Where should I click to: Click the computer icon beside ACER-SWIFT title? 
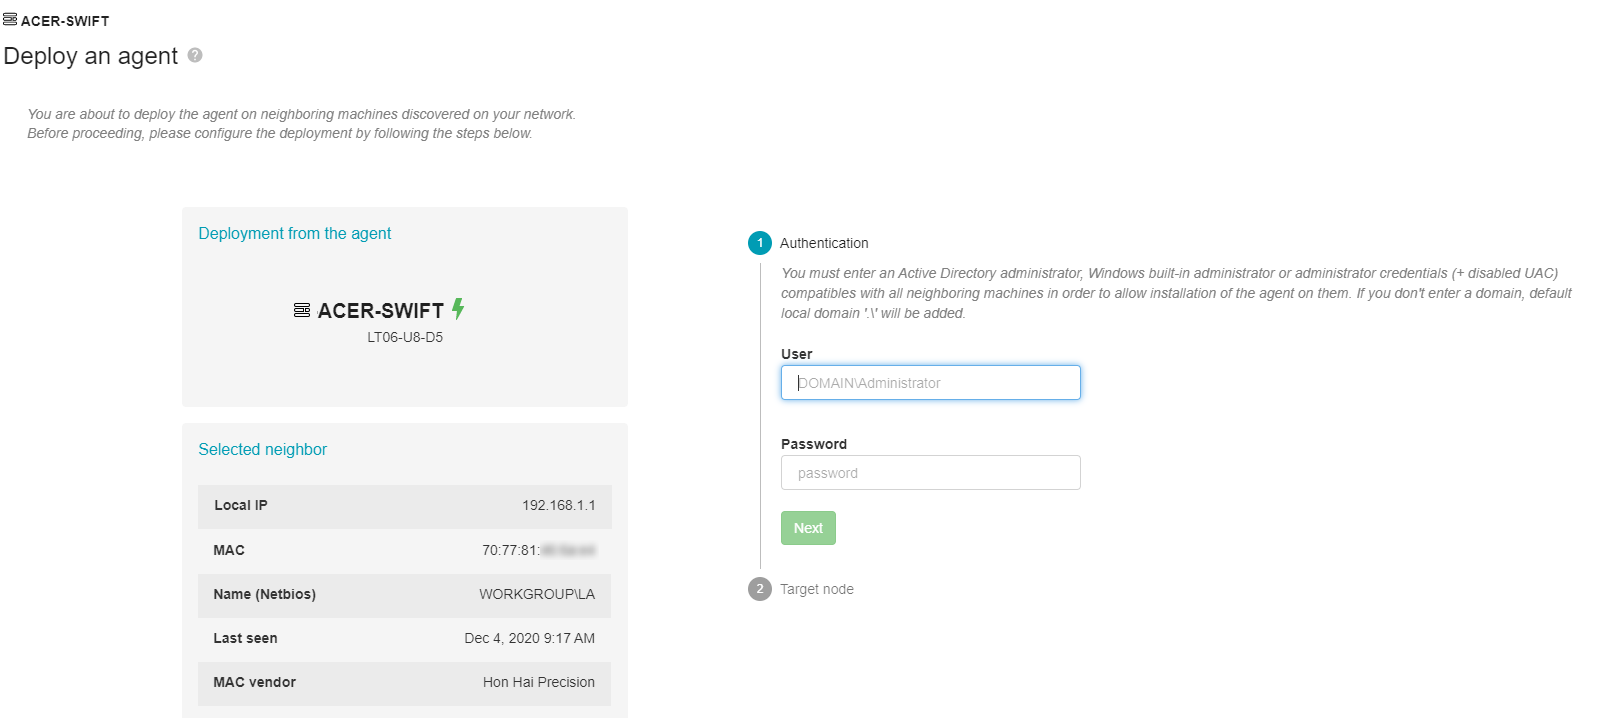click(x=10, y=19)
